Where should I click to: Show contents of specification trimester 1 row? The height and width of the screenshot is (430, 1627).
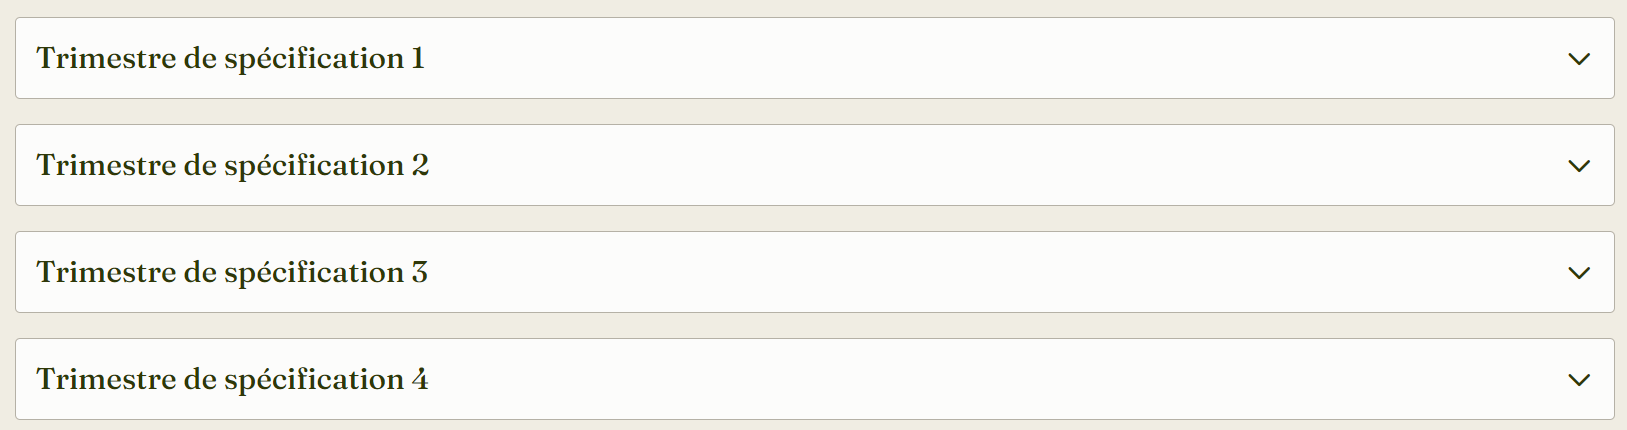(815, 58)
